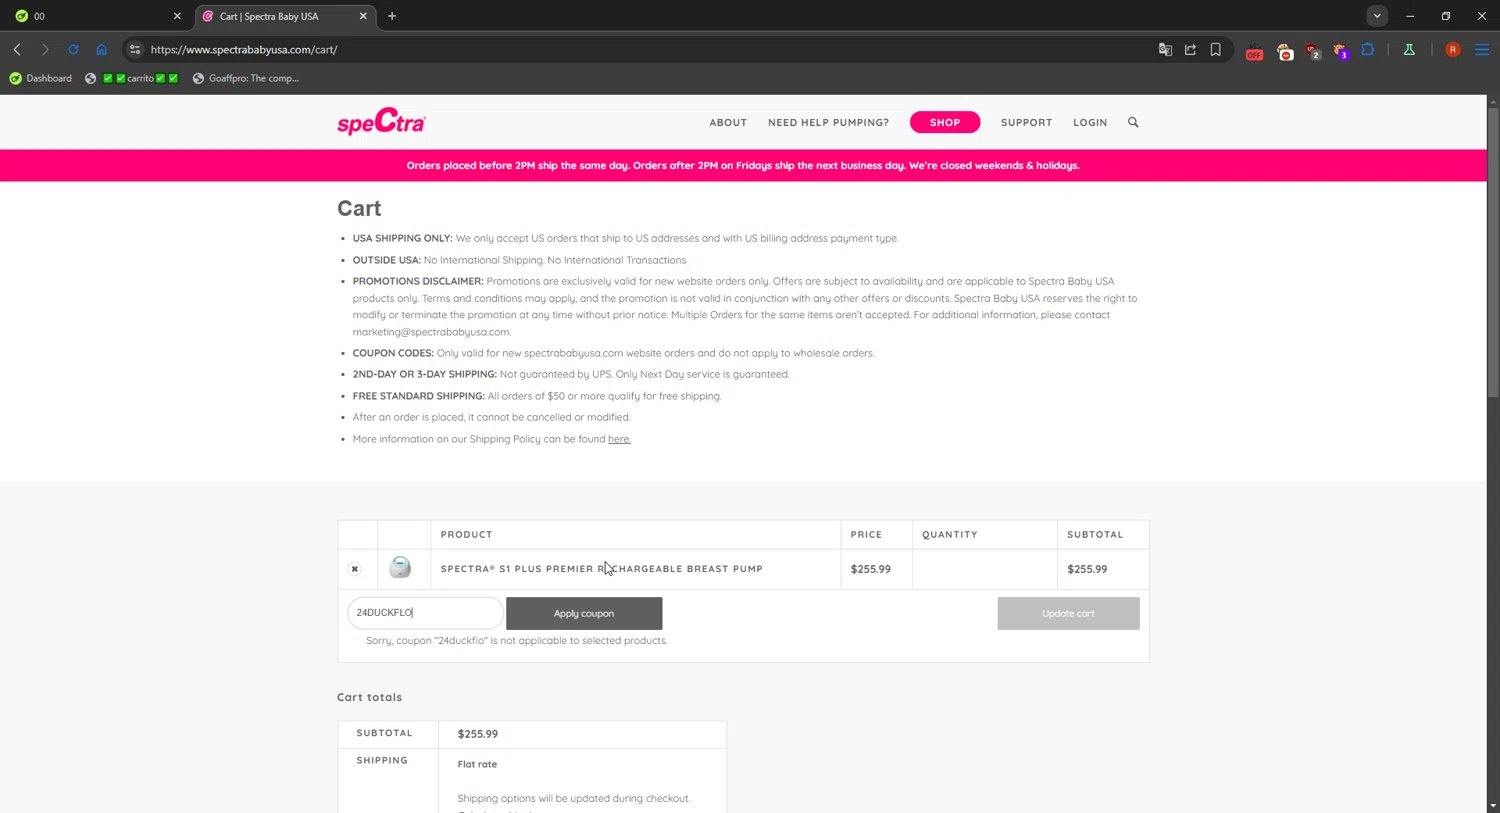Click the Cart totals heading
1500x813 pixels.
[369, 697]
